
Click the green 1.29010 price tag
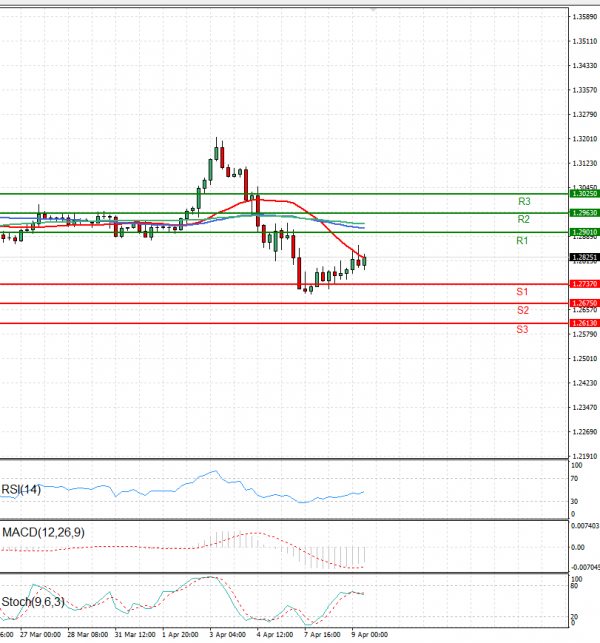pyautogui.click(x=584, y=232)
